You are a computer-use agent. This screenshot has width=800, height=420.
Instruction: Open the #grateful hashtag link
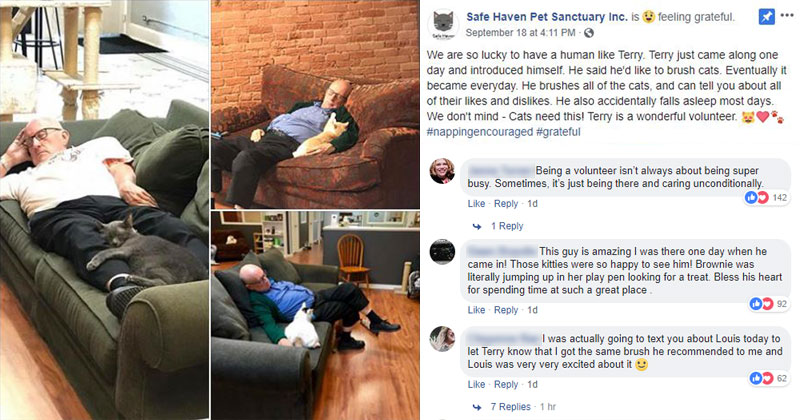coord(558,132)
